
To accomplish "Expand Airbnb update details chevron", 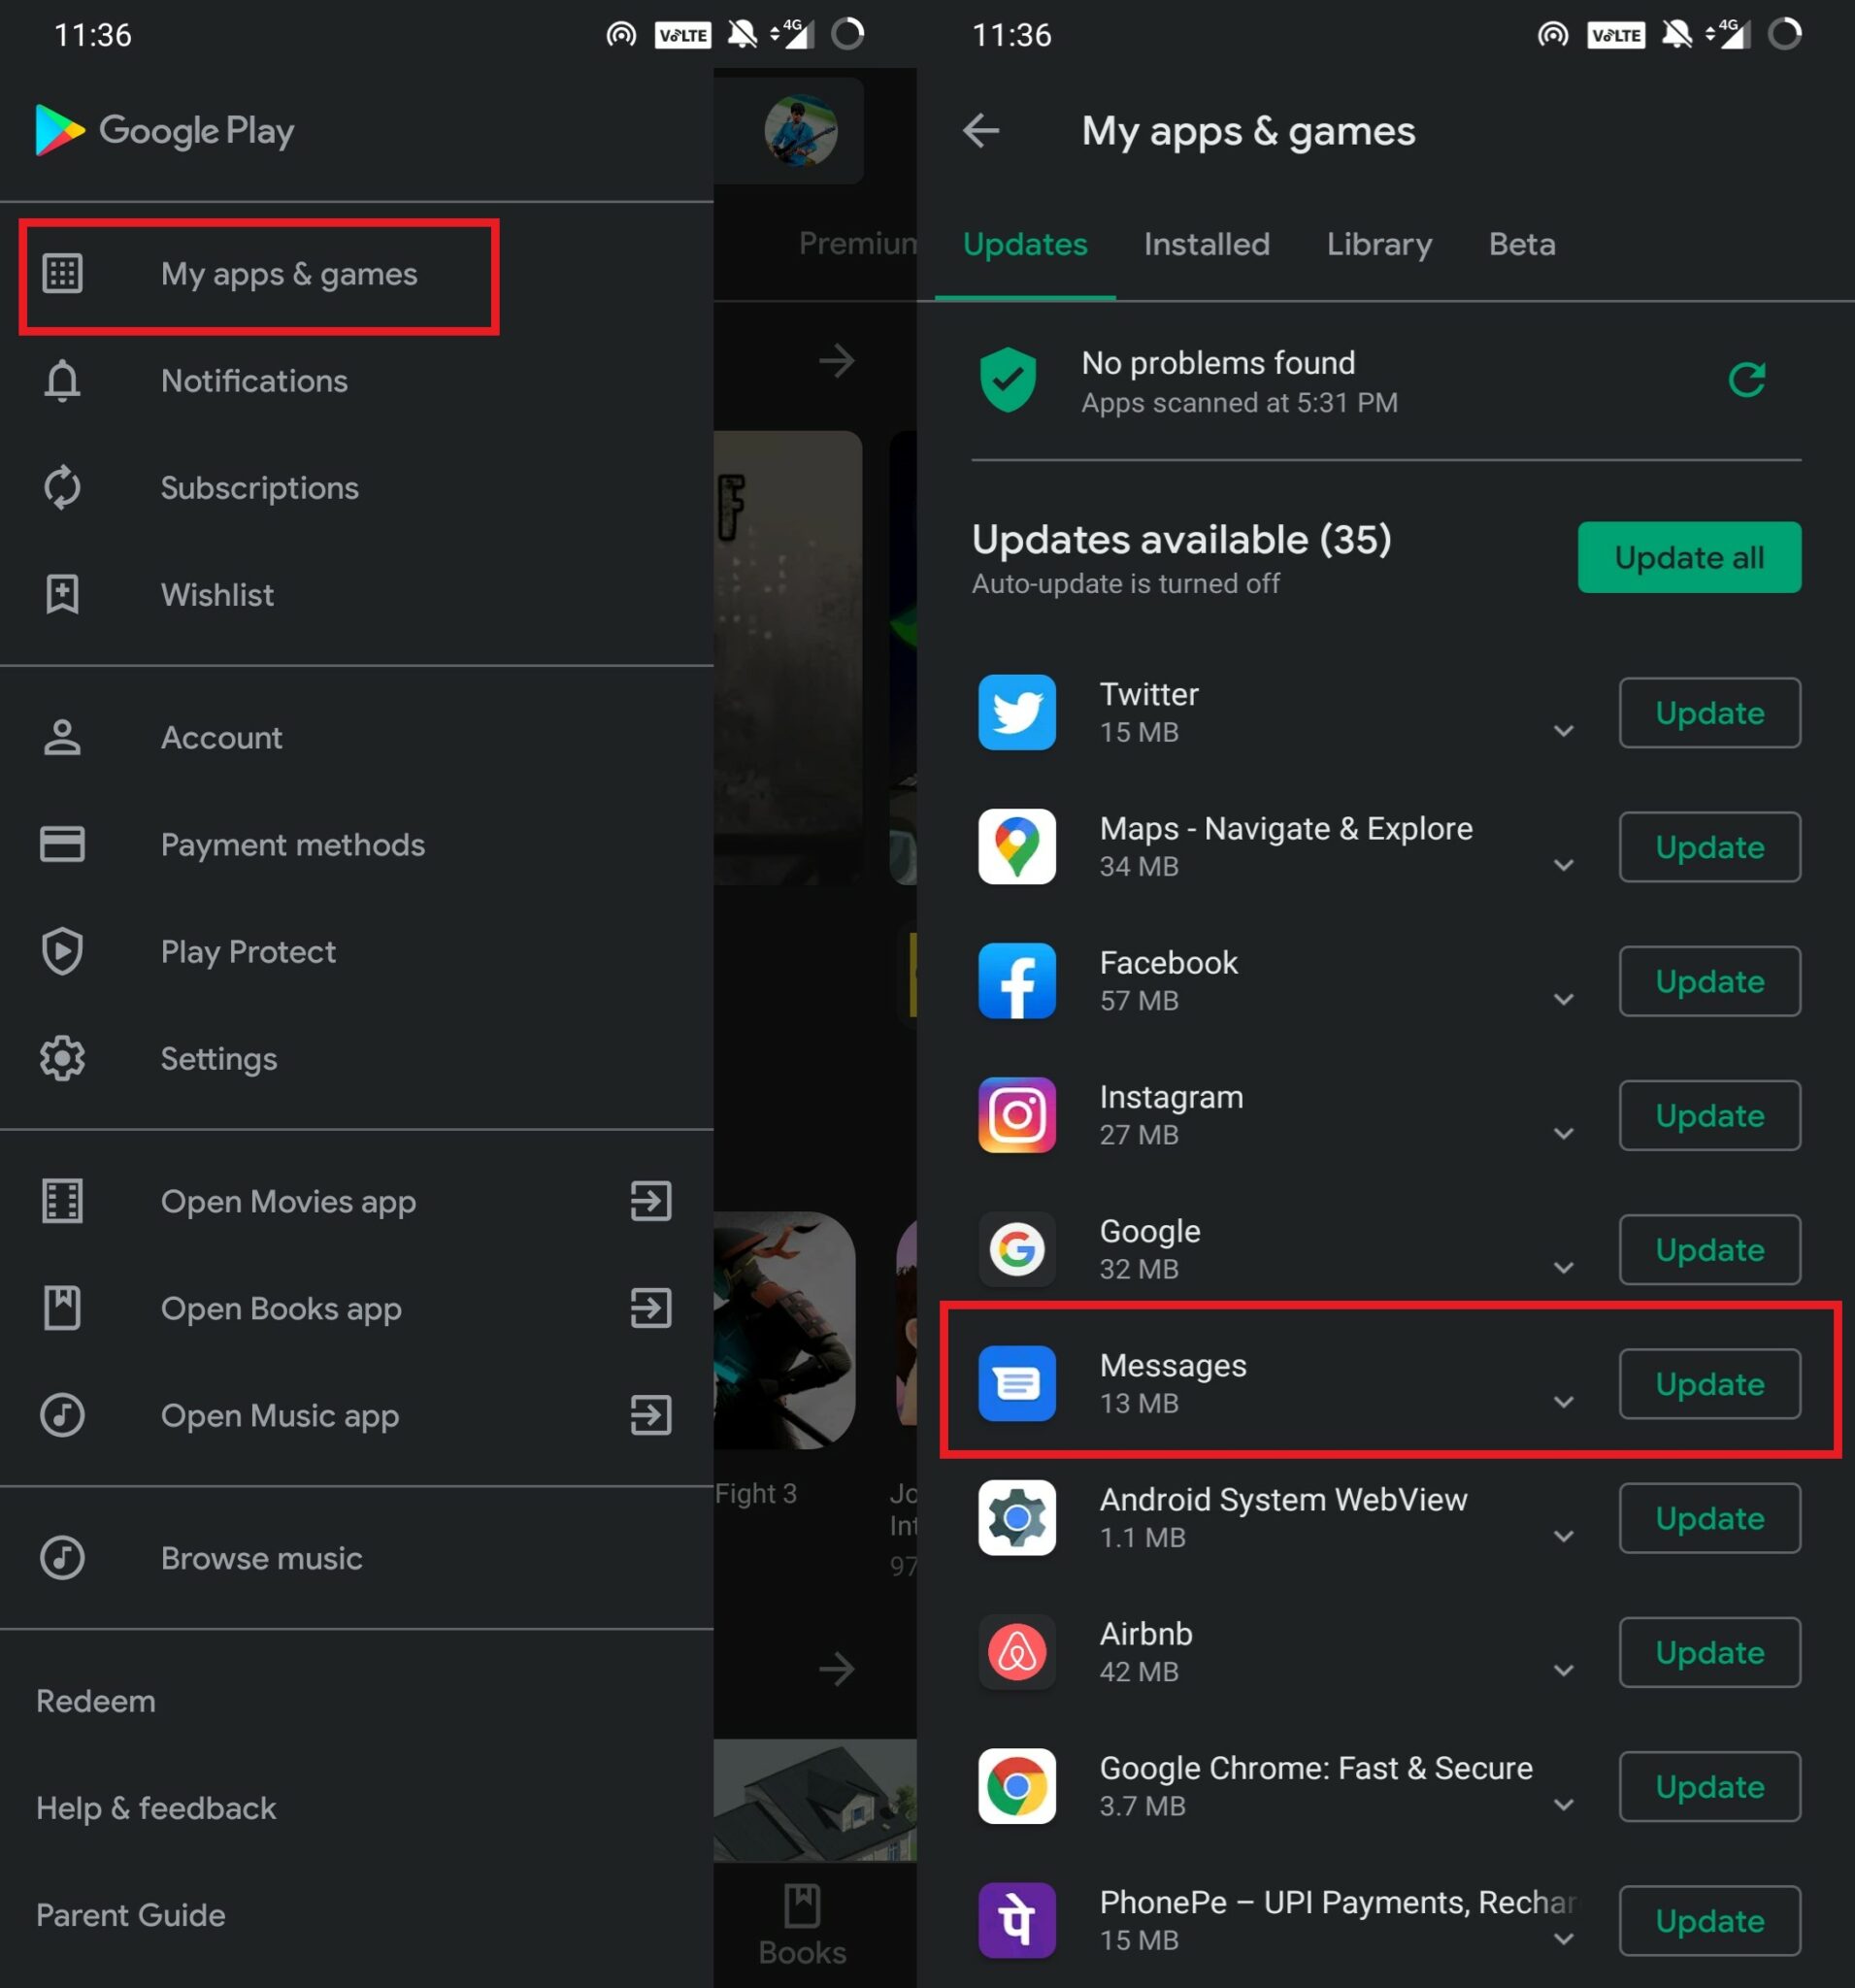I will tap(1564, 1671).
